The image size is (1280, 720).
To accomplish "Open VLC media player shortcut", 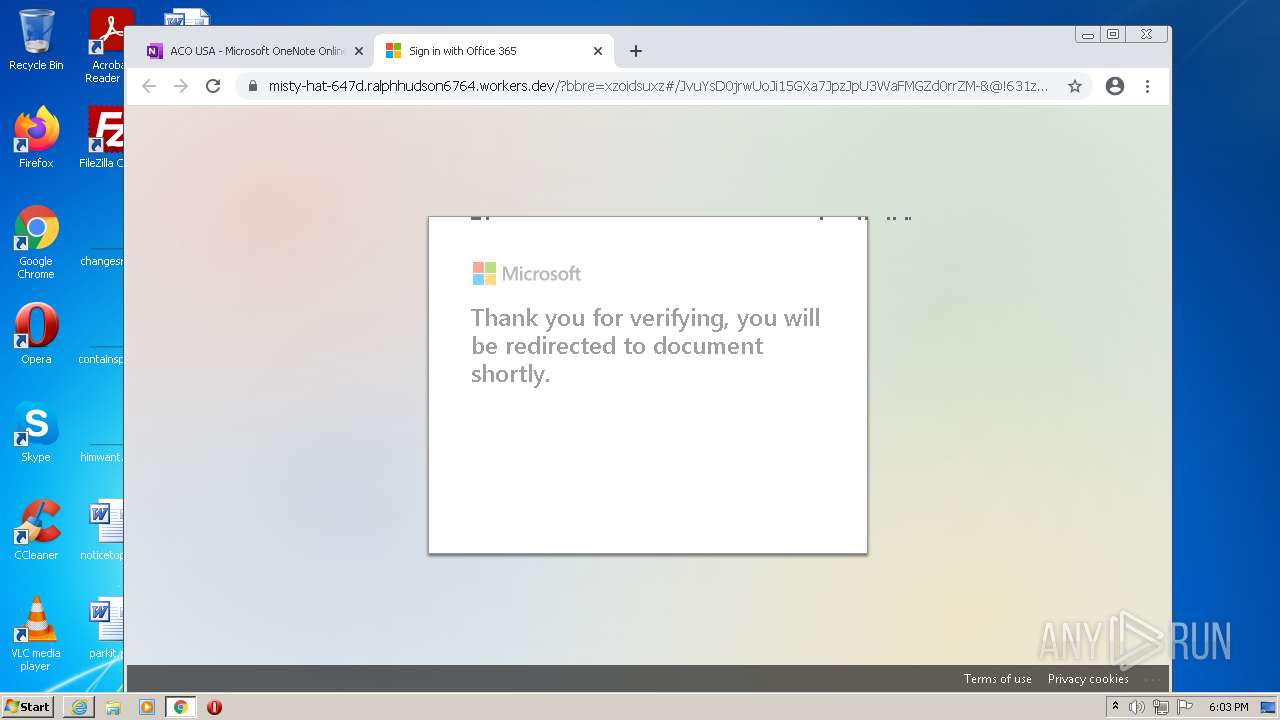I will pyautogui.click(x=36, y=633).
